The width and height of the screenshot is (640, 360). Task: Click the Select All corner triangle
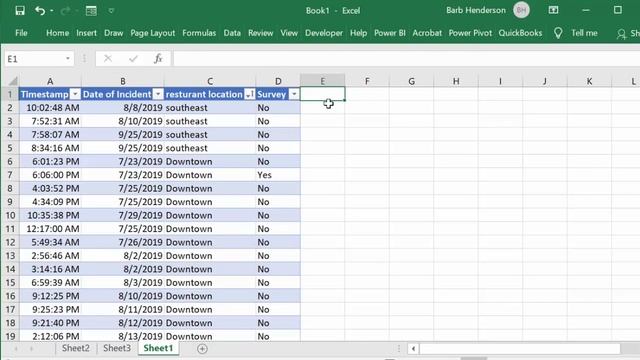(12, 81)
